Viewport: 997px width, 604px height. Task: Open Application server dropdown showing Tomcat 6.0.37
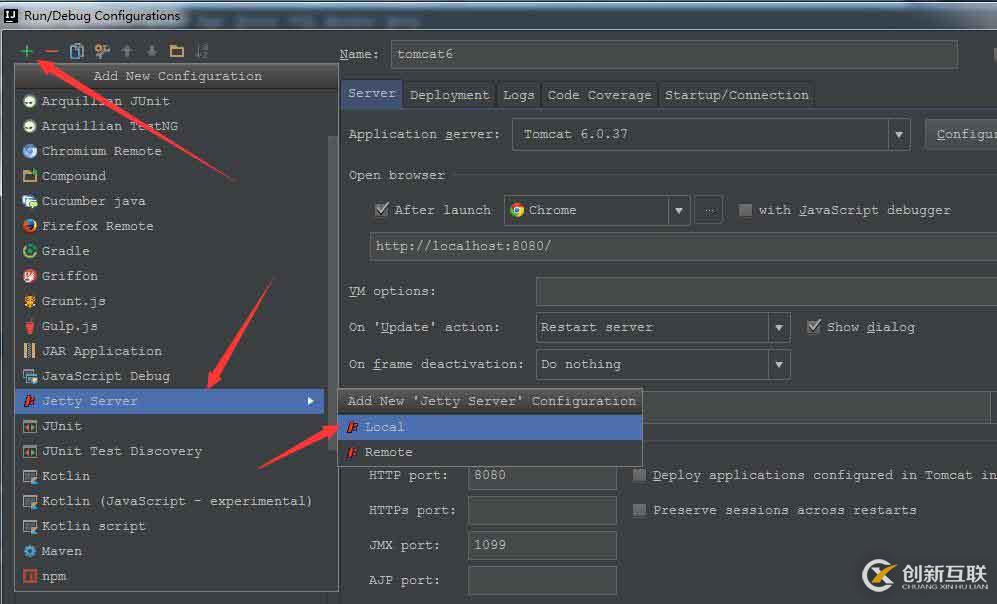point(711,134)
